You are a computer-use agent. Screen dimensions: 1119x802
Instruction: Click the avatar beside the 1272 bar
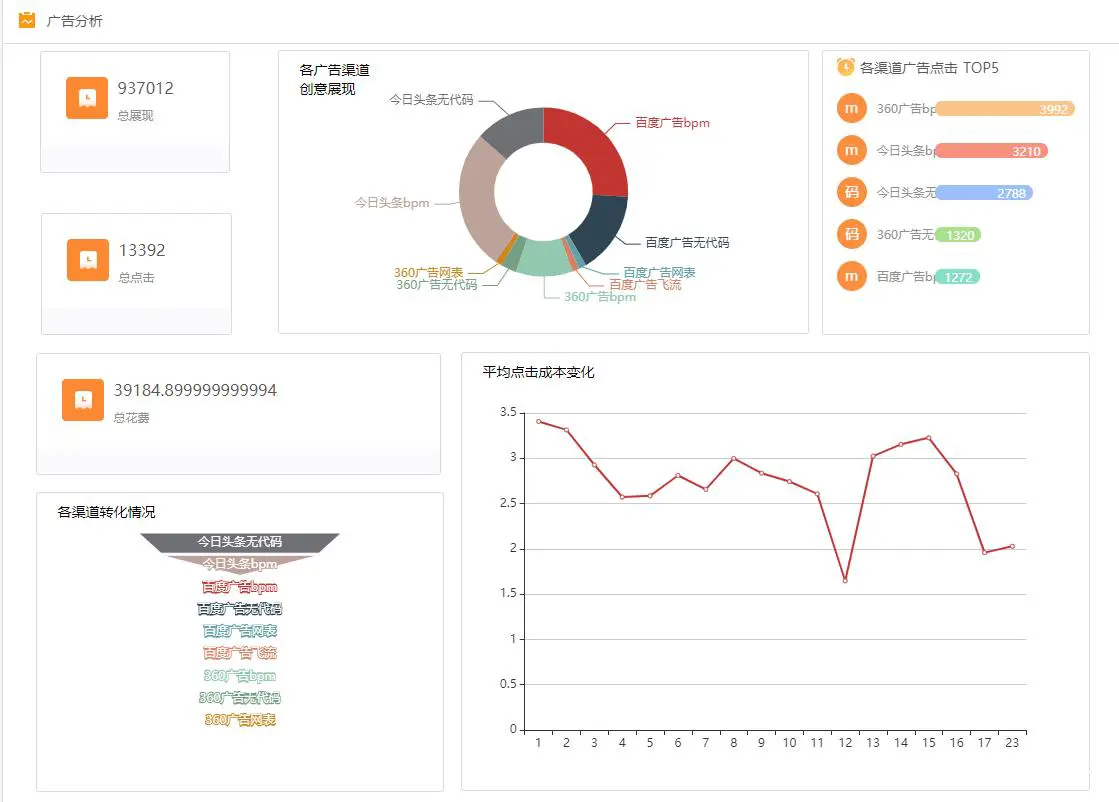[x=851, y=276]
